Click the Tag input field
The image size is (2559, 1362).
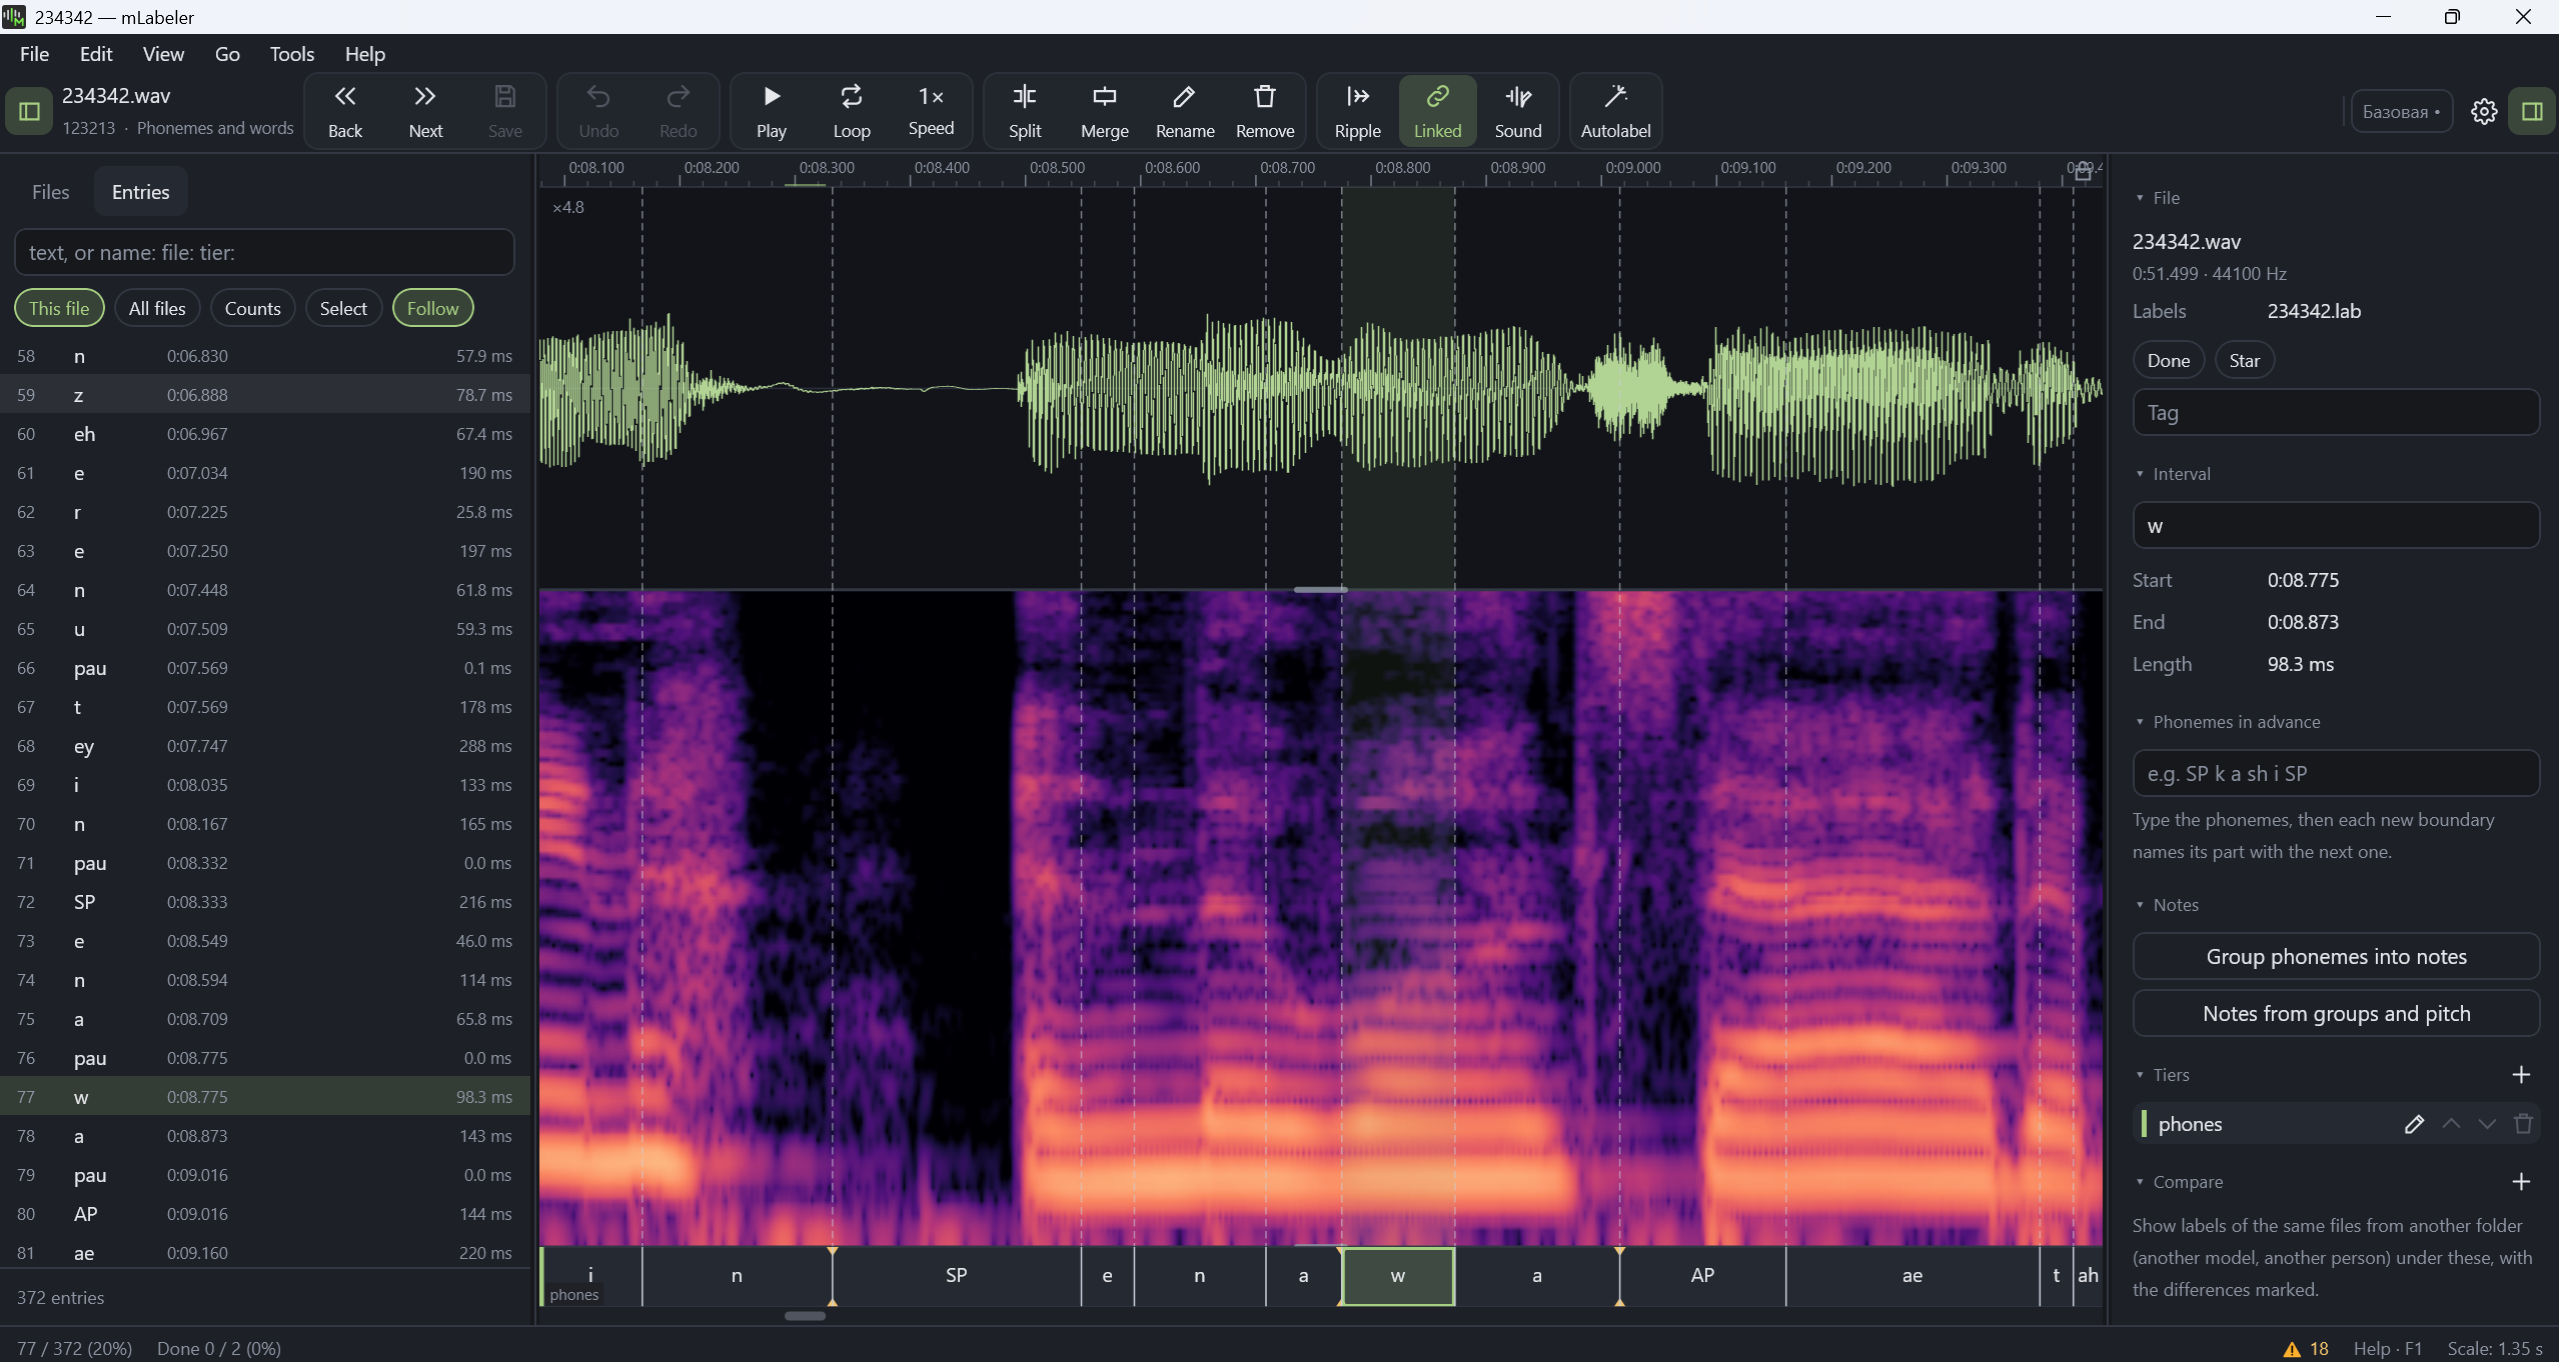click(x=2336, y=412)
